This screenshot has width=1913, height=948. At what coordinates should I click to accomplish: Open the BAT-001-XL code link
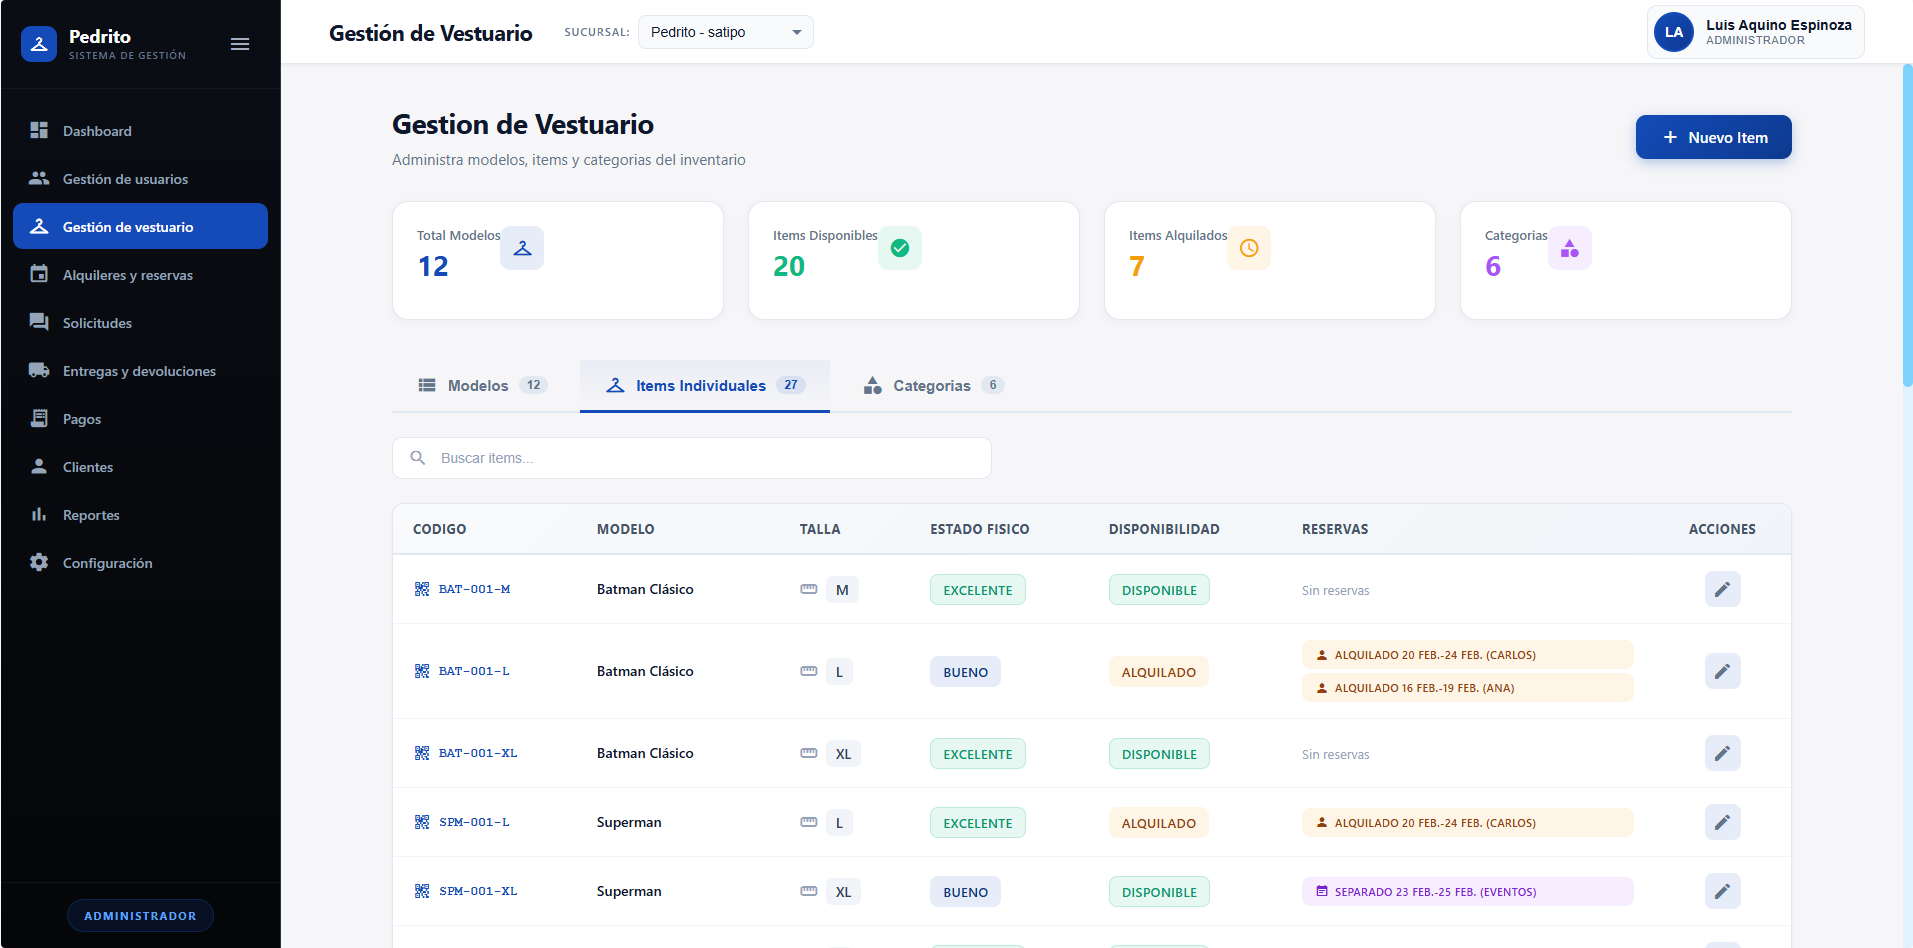[x=478, y=753]
